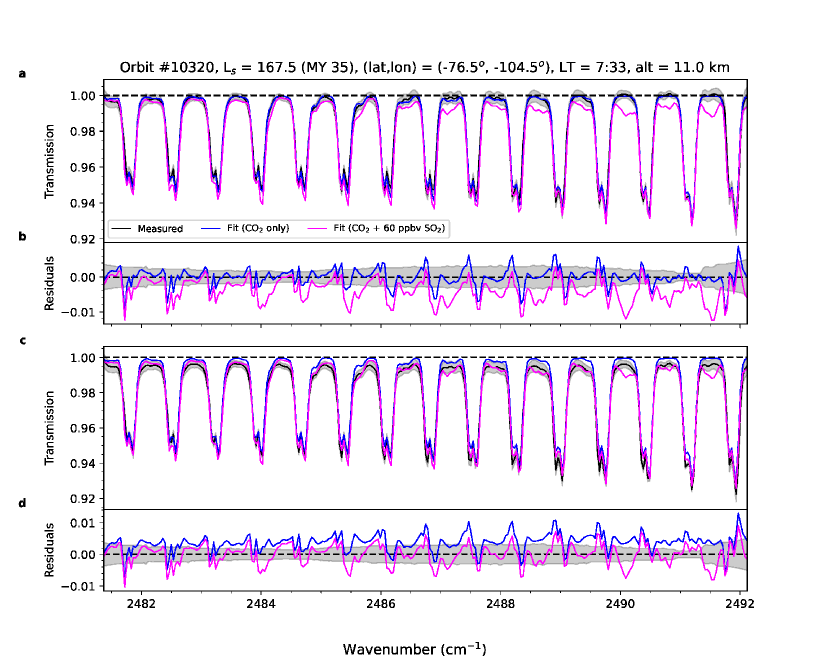Click the "0.96" y-tick in panel a
830x664 pixels.
pos(83,167)
